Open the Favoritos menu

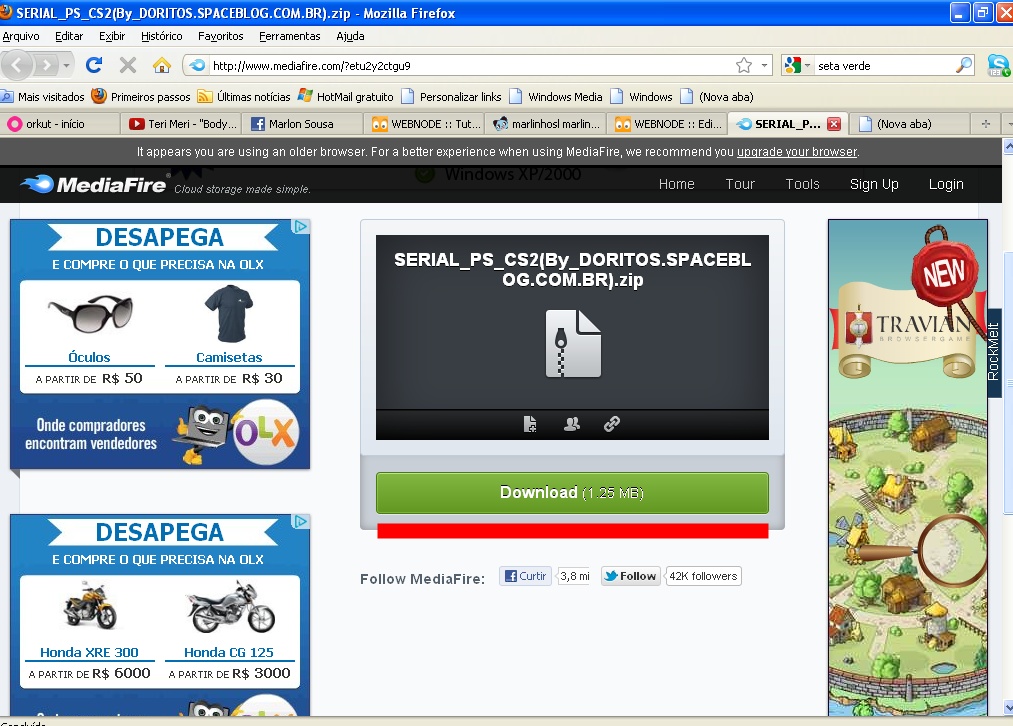(220, 36)
